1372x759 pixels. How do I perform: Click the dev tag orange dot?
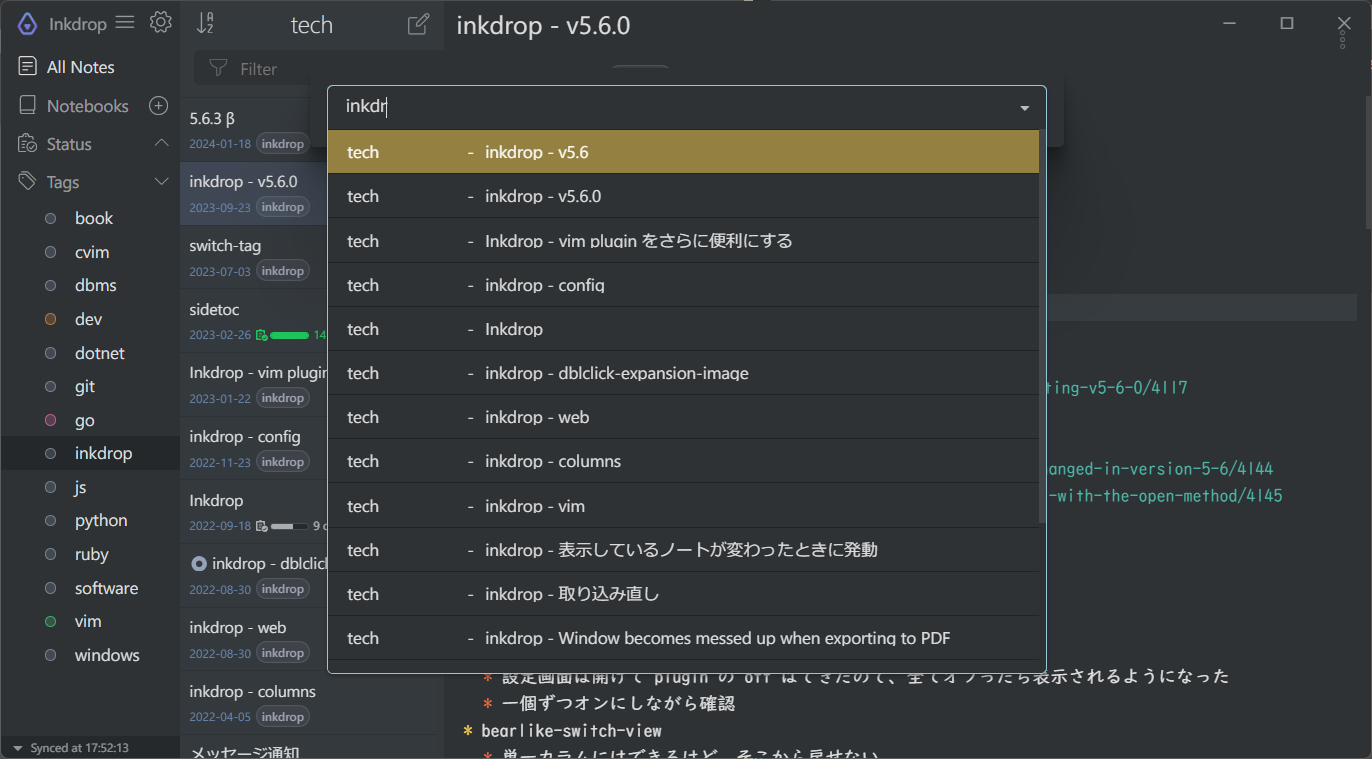[x=50, y=320]
